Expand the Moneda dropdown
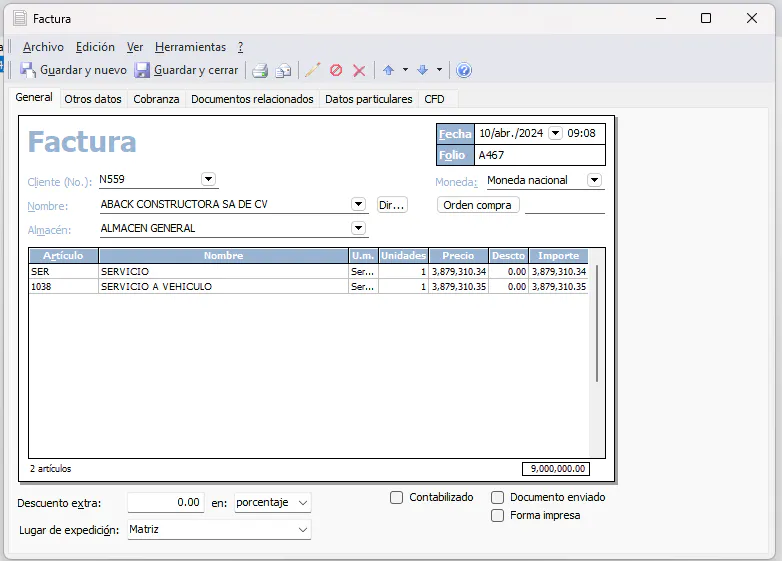 pyautogui.click(x=594, y=180)
